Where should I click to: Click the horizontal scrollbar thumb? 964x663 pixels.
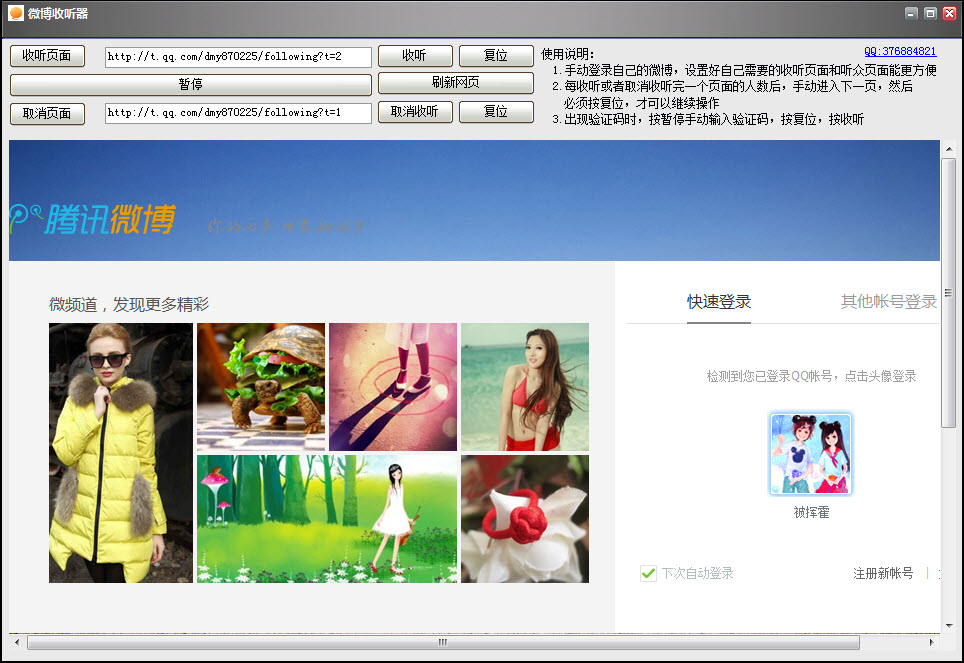443,643
